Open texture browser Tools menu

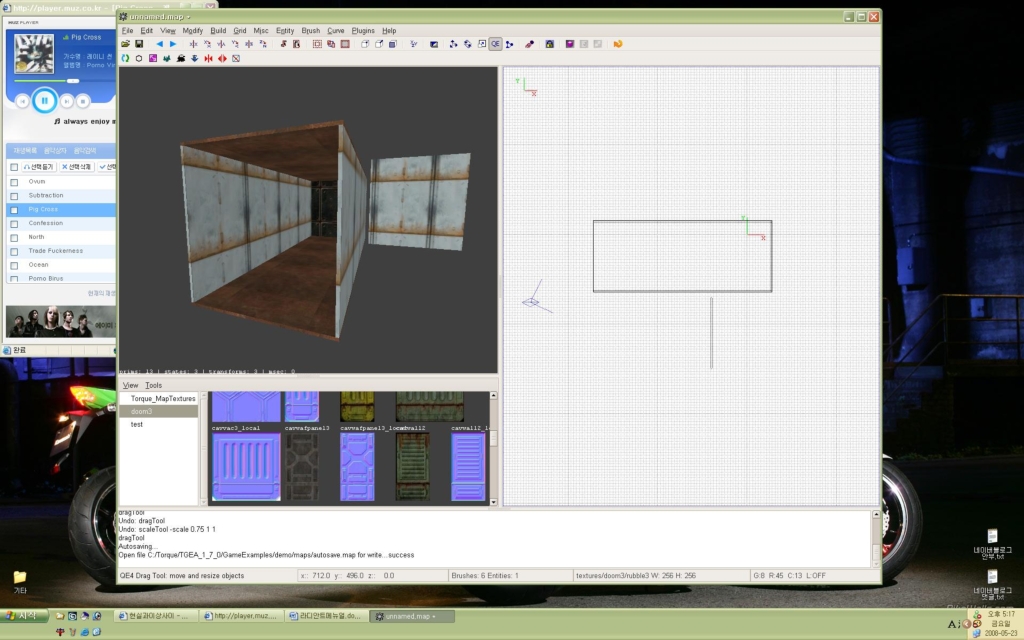point(153,385)
